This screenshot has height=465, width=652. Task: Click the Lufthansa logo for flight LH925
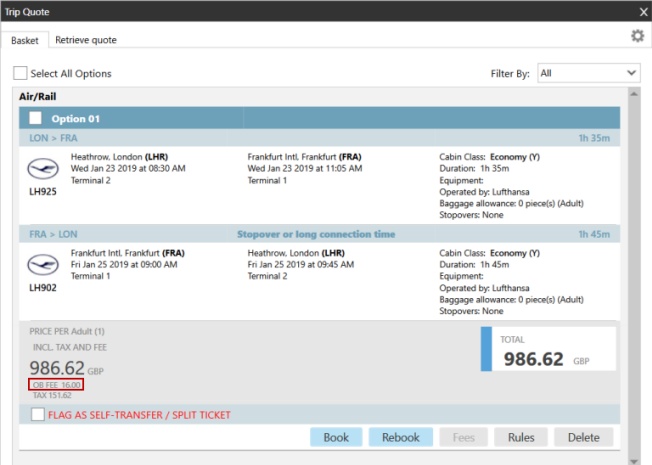[41, 167]
